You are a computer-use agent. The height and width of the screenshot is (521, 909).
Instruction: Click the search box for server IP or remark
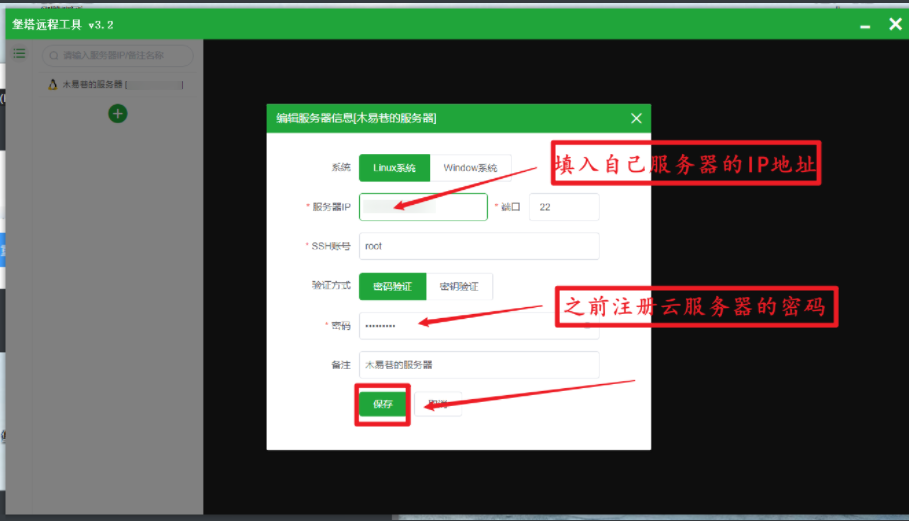[118, 56]
